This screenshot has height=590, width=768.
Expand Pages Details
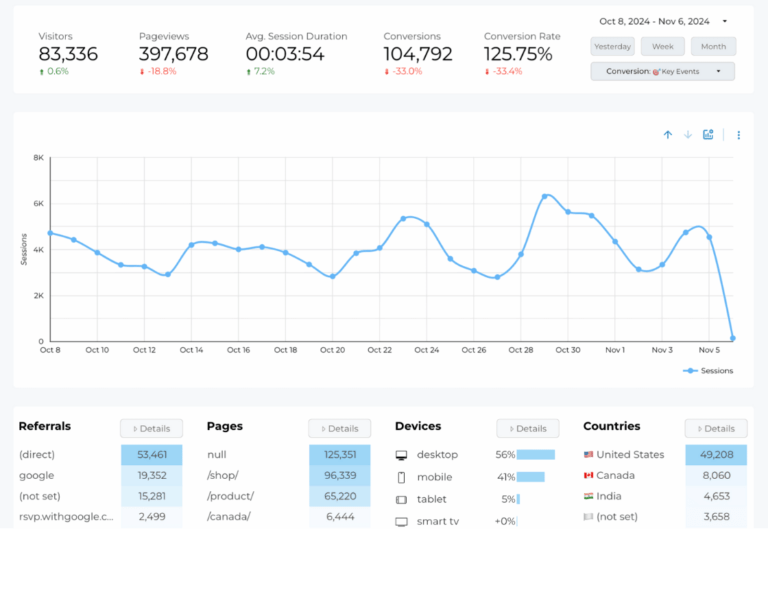339,428
